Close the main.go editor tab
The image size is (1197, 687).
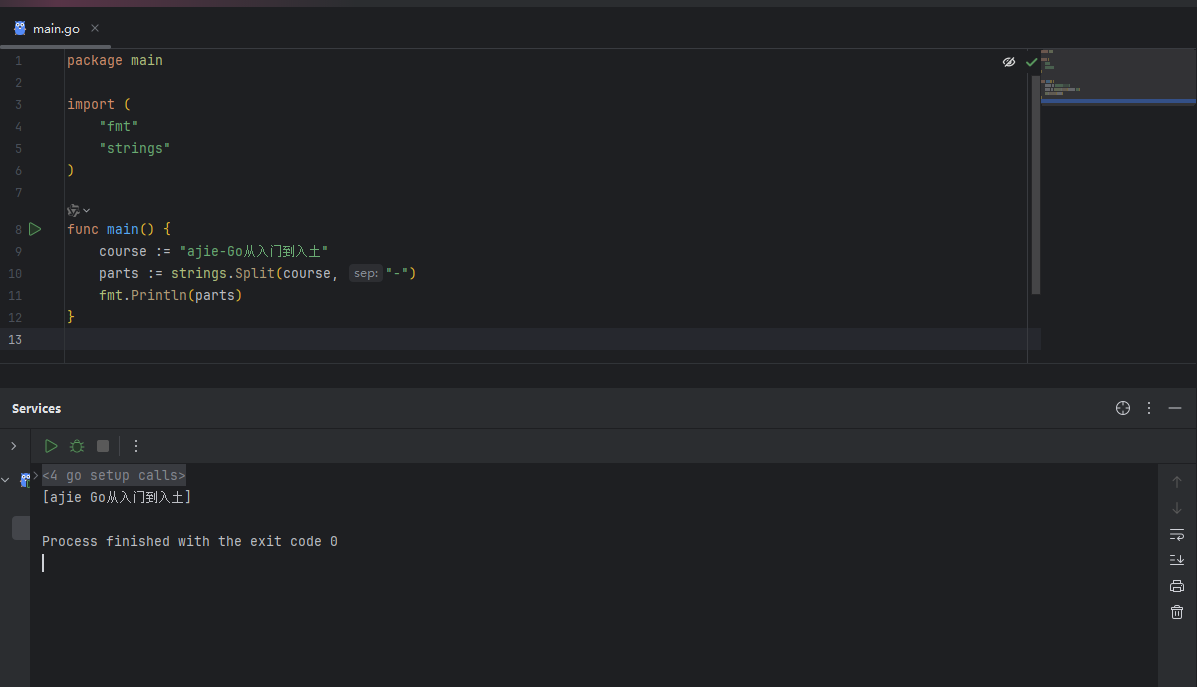tap(95, 28)
